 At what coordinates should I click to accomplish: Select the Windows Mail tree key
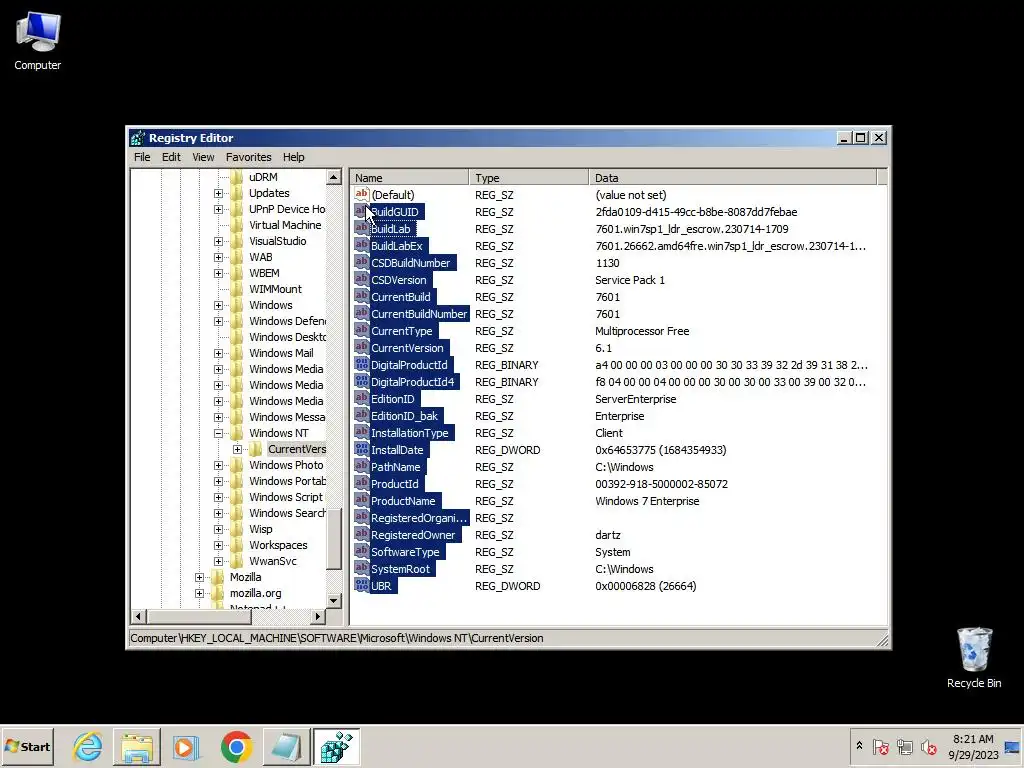(x=281, y=353)
